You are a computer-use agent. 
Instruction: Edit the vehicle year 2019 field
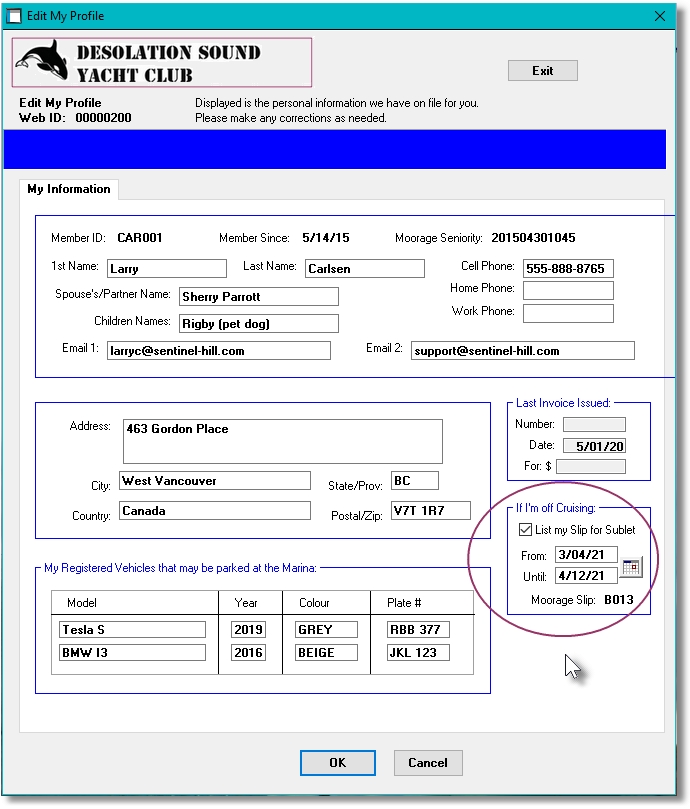249,630
